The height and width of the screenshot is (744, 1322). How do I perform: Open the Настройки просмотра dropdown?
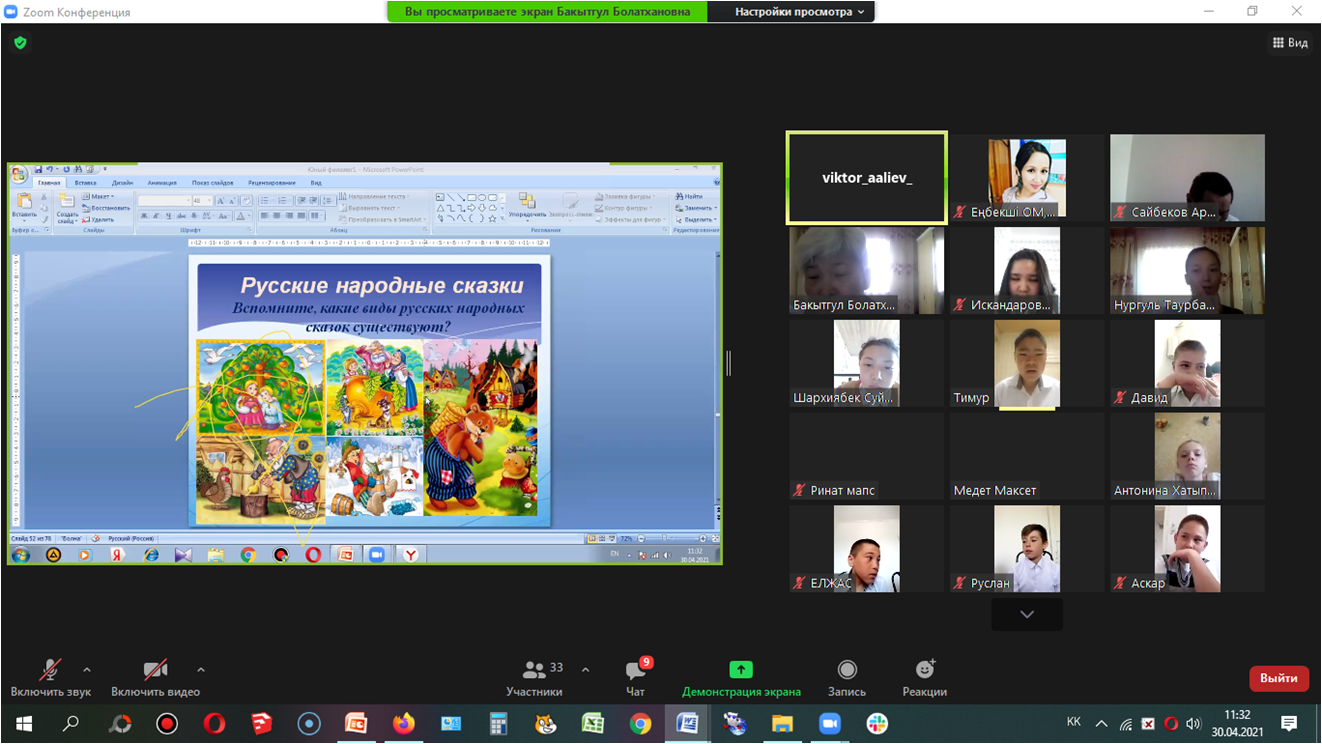pyautogui.click(x=802, y=12)
